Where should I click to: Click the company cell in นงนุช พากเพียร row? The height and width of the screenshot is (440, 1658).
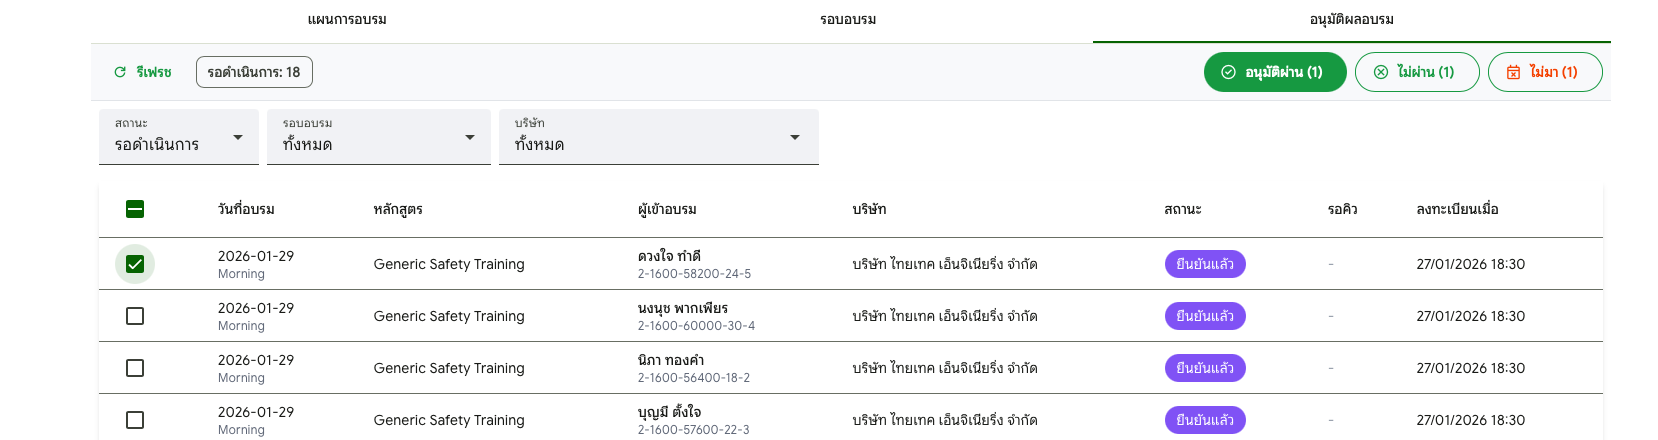[945, 316]
